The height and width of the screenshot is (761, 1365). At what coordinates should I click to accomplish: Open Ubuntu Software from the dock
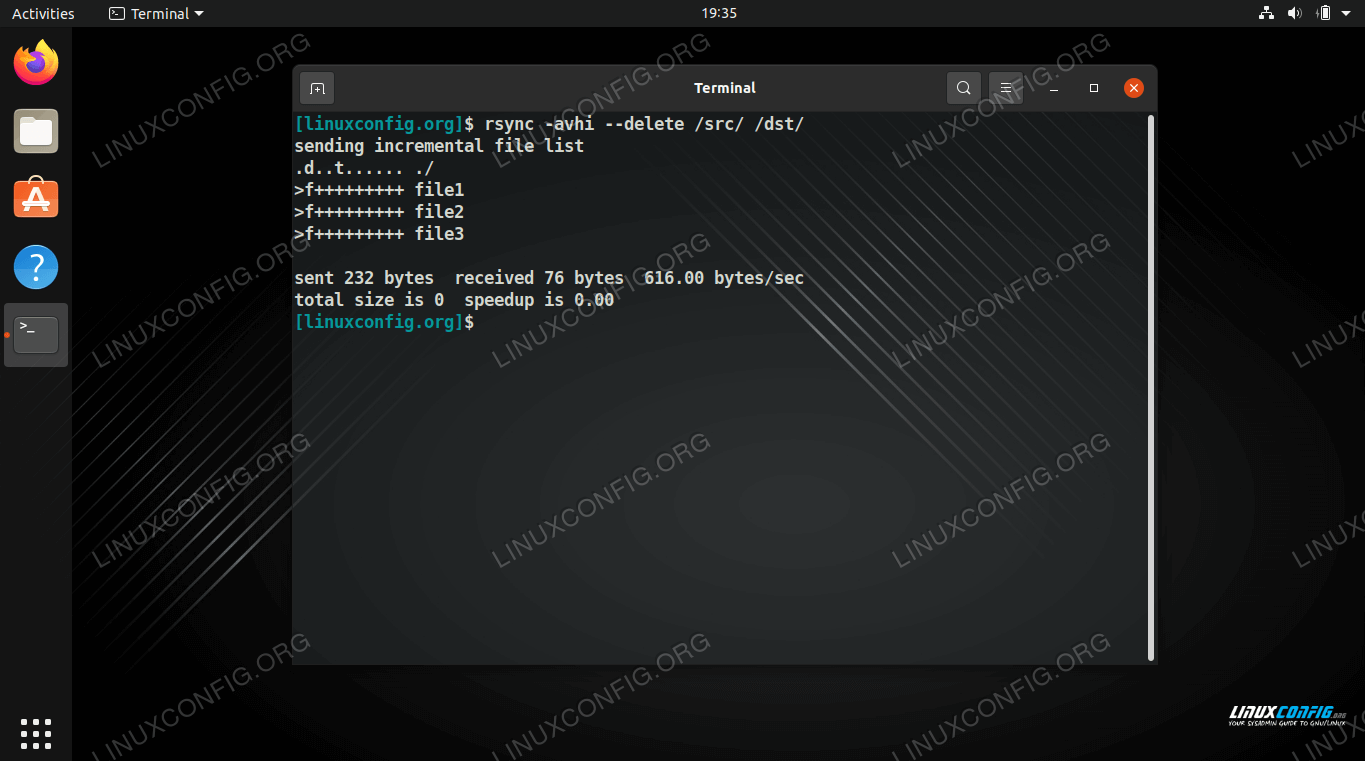tap(36, 199)
